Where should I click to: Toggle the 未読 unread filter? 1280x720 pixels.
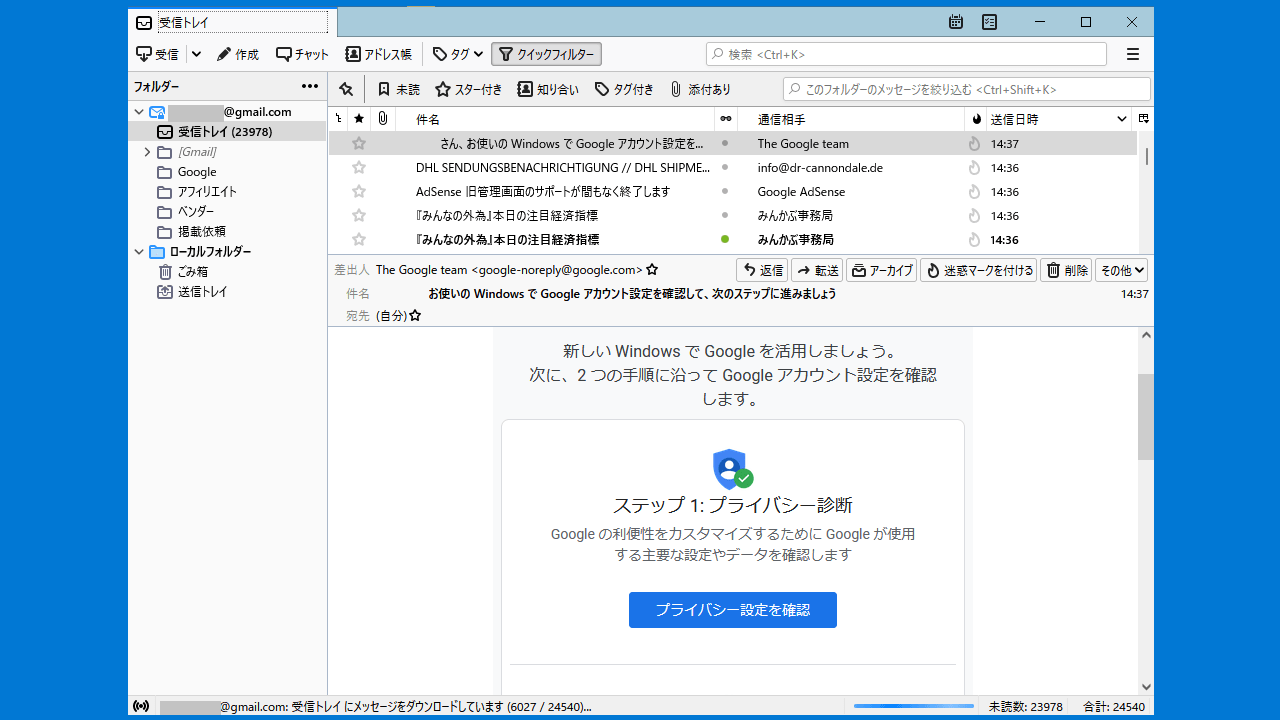click(398, 89)
